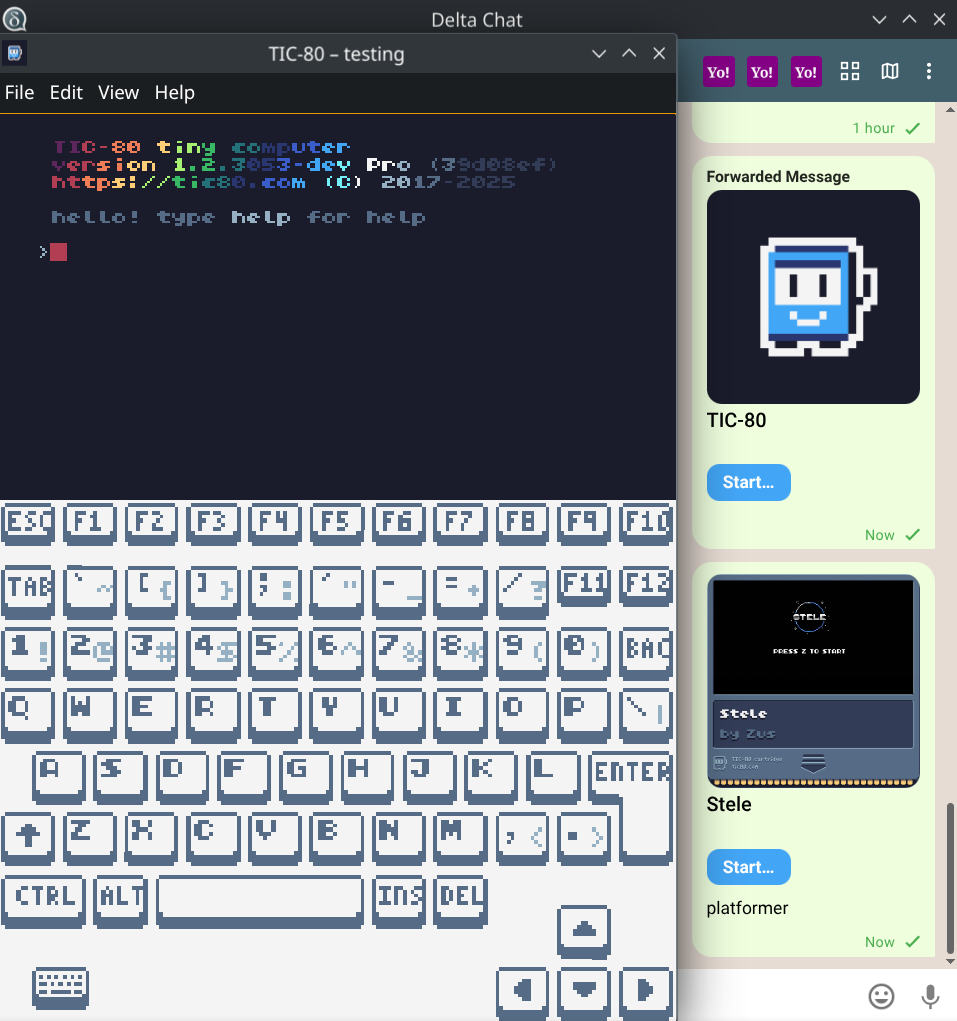This screenshot has width=957, height=1021.
Task: Click the chat scrollbar thumb
Action: pyautogui.click(x=950, y=878)
